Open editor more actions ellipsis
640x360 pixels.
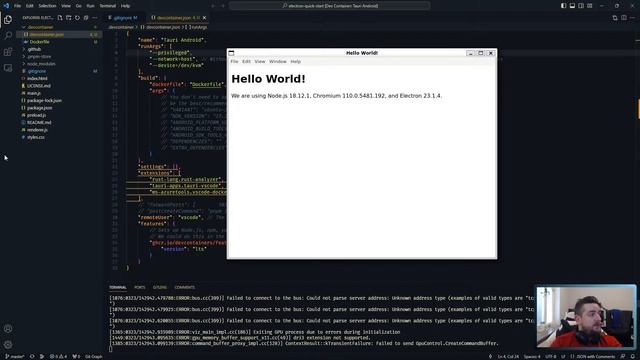(632, 18)
